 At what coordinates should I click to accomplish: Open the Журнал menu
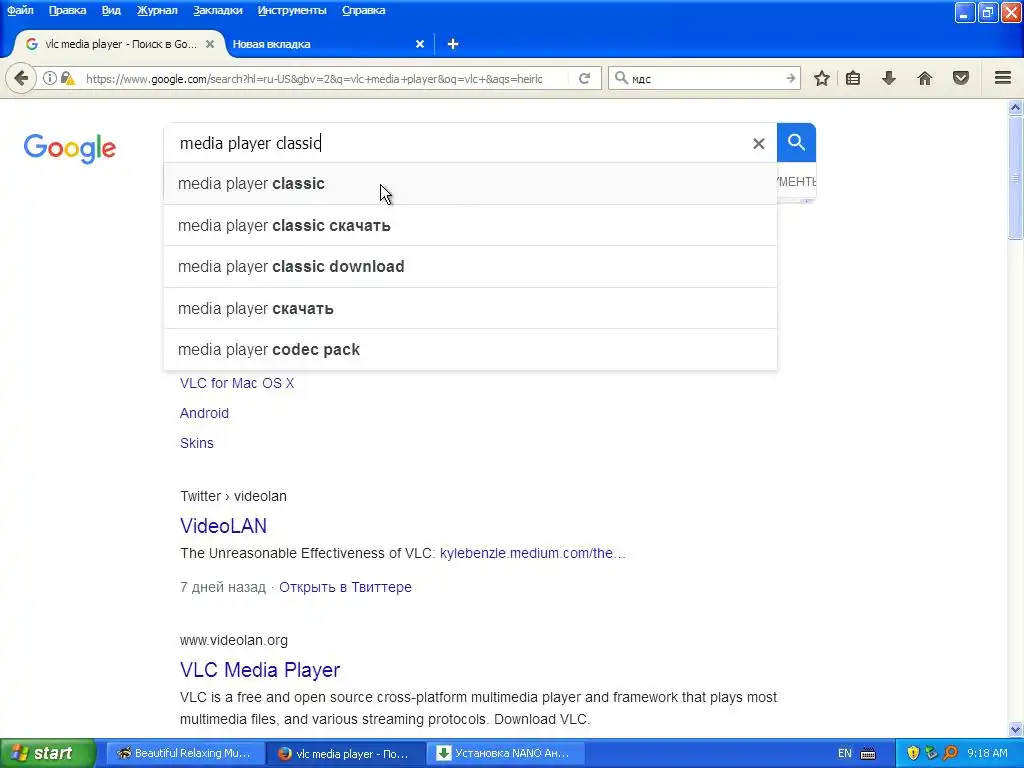[157, 10]
